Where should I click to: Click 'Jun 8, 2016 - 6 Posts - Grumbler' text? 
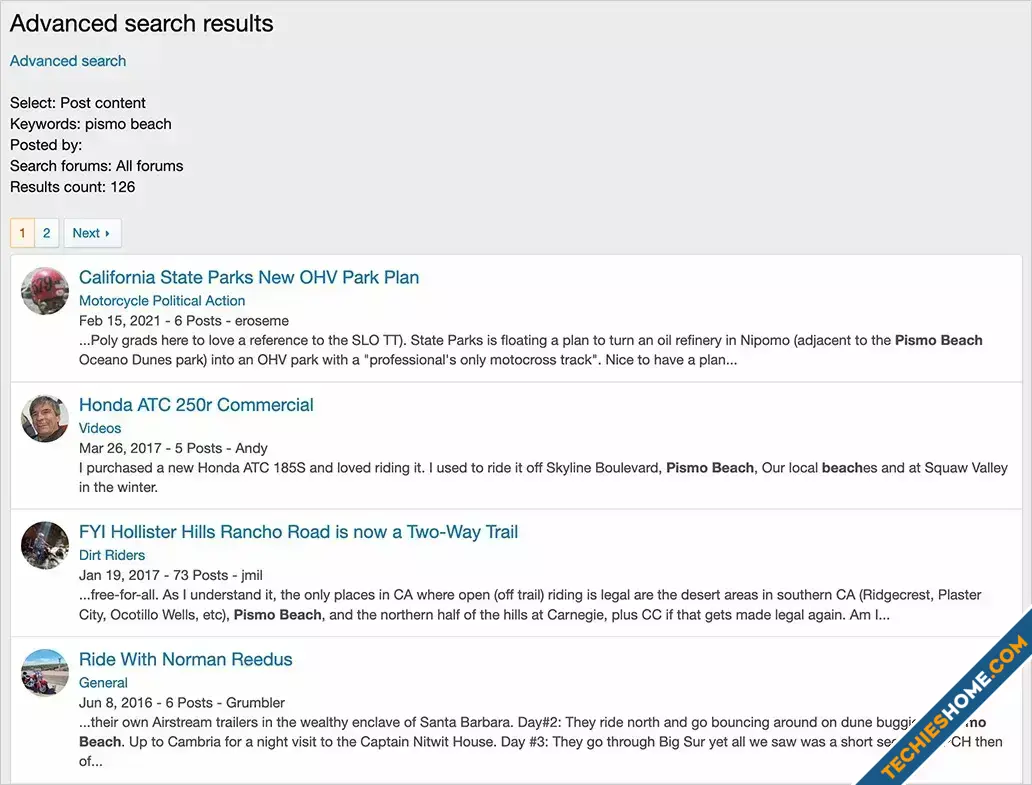coord(182,703)
